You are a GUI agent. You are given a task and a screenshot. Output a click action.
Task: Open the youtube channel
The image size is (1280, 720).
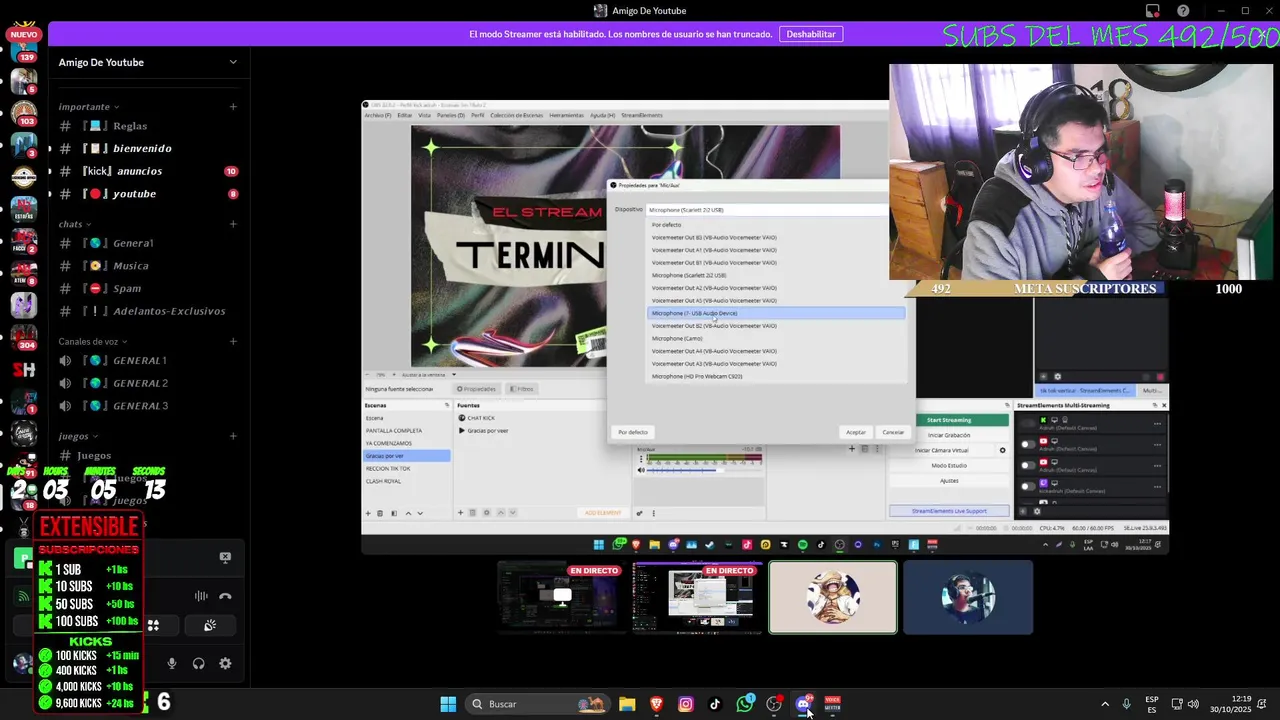tap(148, 194)
